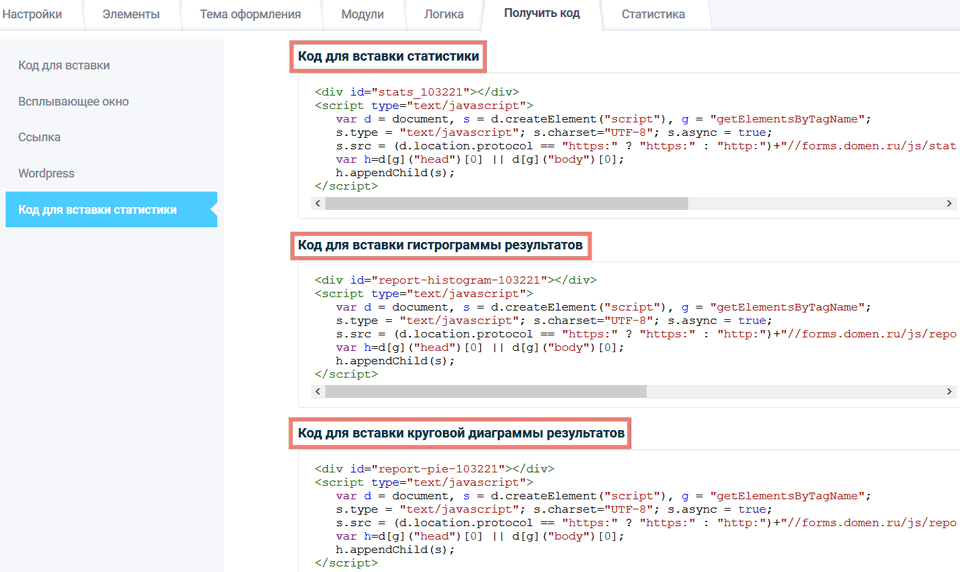The height and width of the screenshot is (572, 960).
Task: Open the Ссылка sidebar item
Action: pos(39,137)
